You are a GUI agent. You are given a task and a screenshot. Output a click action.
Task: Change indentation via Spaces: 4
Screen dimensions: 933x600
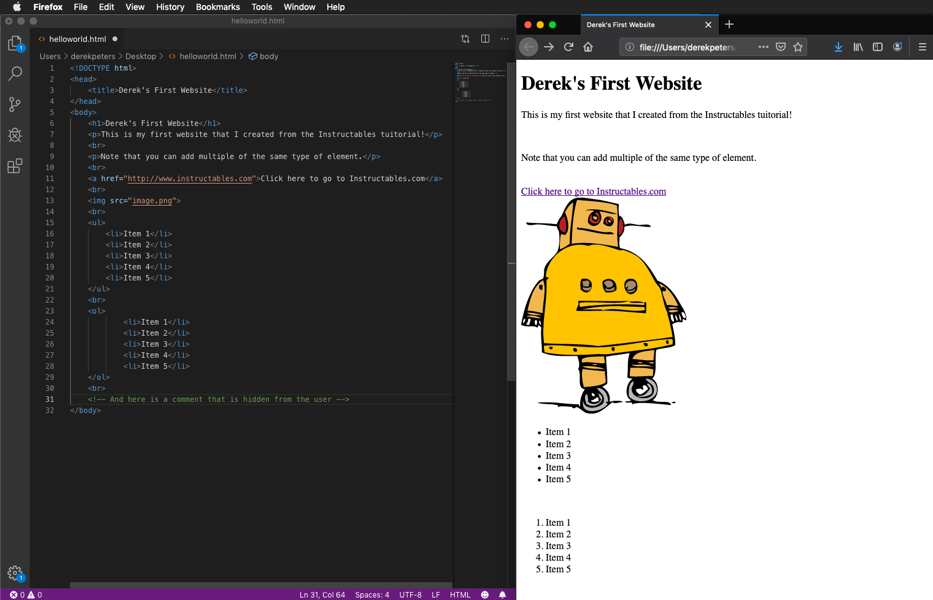[372, 595]
